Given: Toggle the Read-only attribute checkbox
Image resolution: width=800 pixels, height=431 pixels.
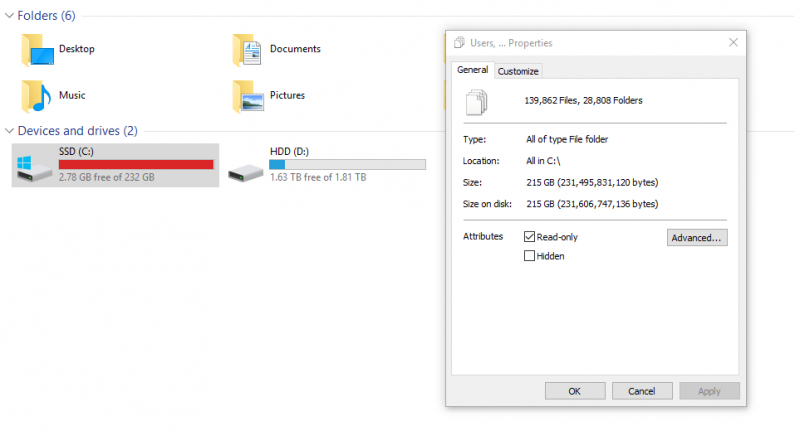Looking at the screenshot, I should [530, 237].
